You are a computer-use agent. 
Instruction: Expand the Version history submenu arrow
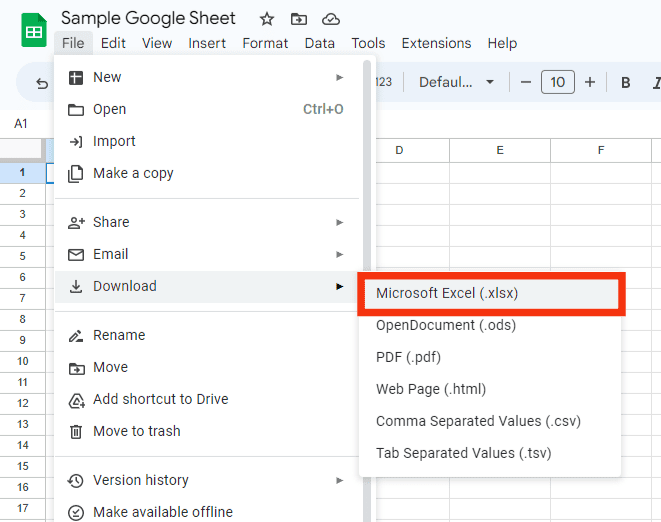coord(339,480)
